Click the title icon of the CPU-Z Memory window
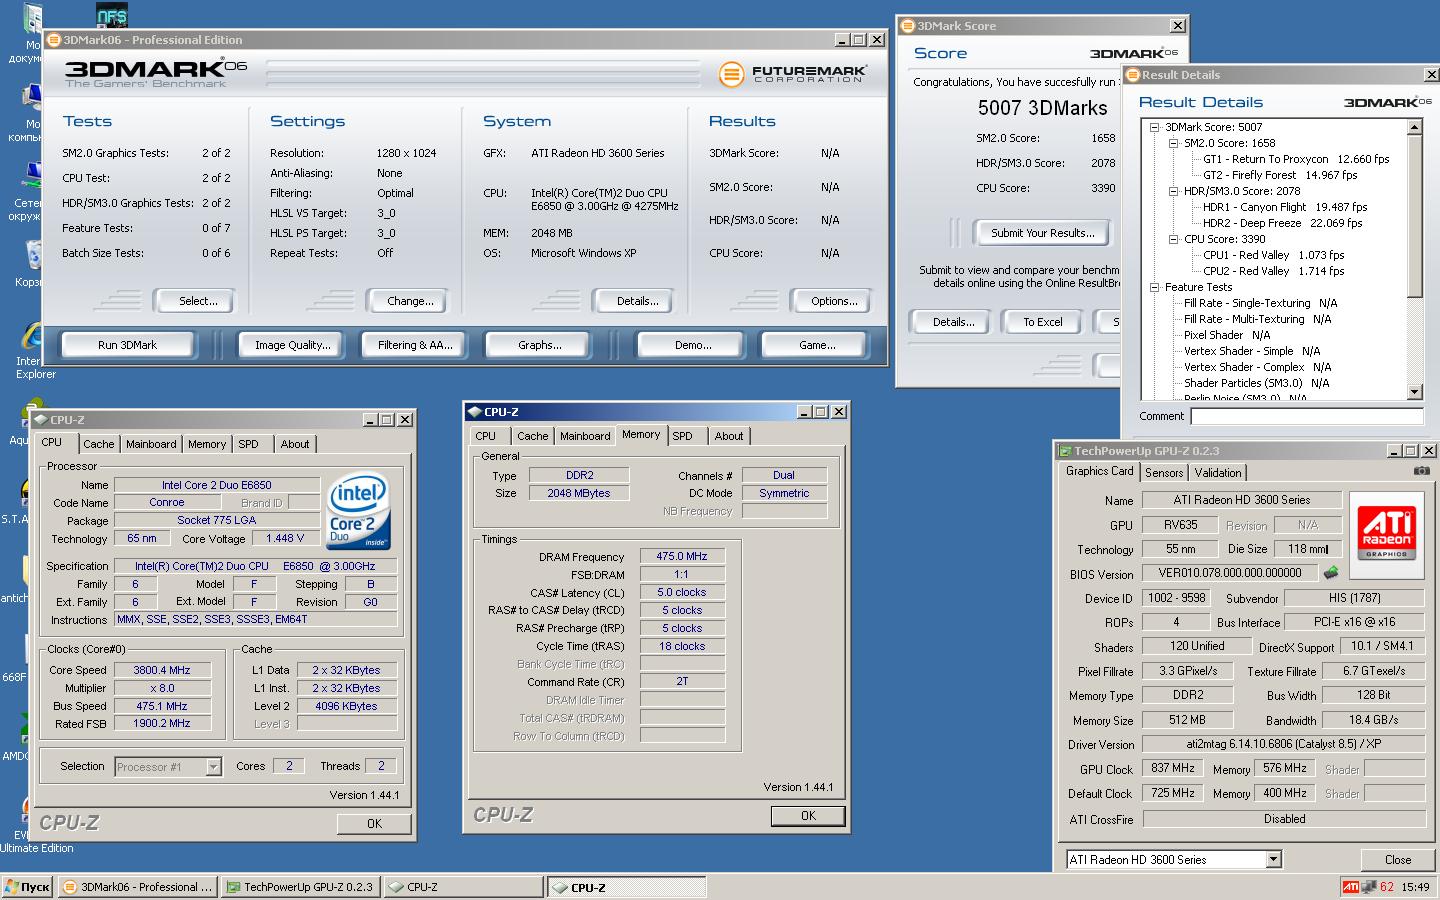 click(474, 412)
